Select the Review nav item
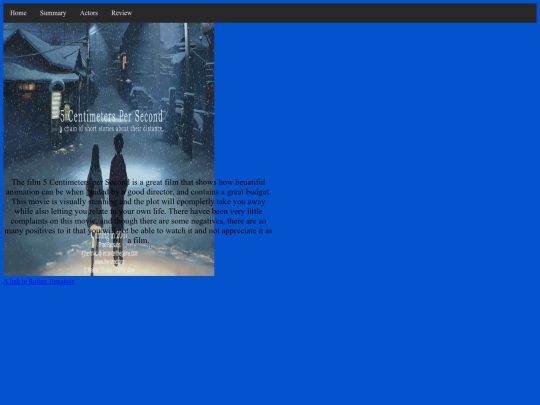Viewport: 540px width, 405px height. (x=122, y=13)
